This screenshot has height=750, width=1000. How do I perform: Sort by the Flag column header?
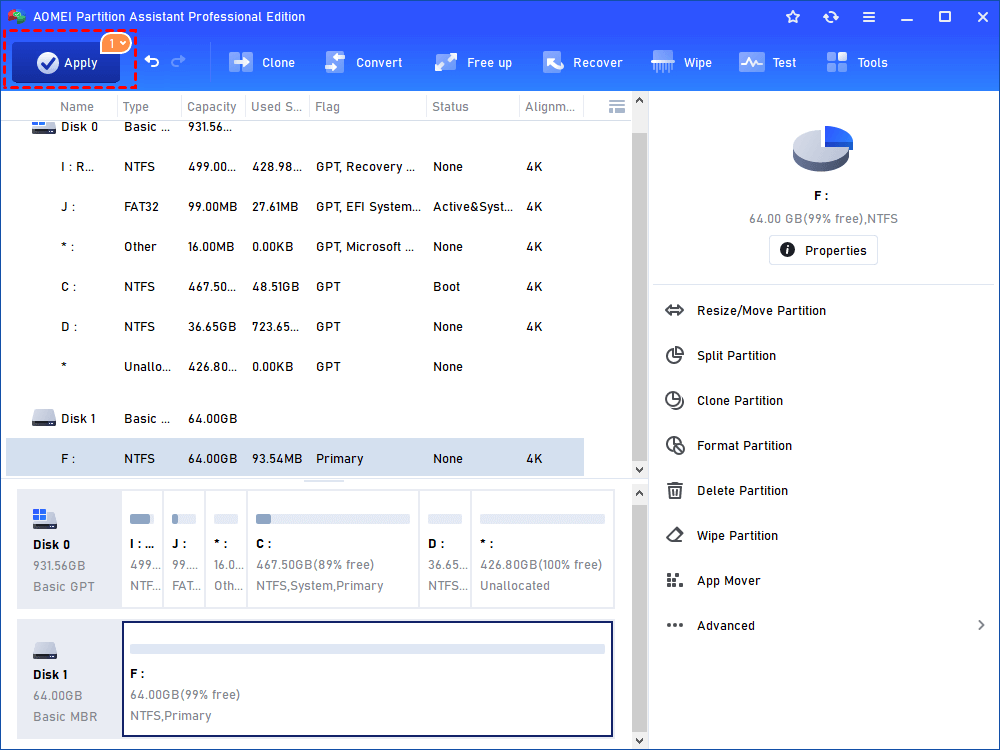click(x=328, y=107)
